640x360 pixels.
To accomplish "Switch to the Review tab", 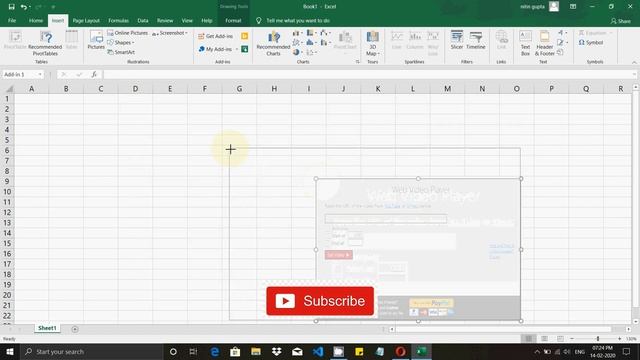I will 165,20.
